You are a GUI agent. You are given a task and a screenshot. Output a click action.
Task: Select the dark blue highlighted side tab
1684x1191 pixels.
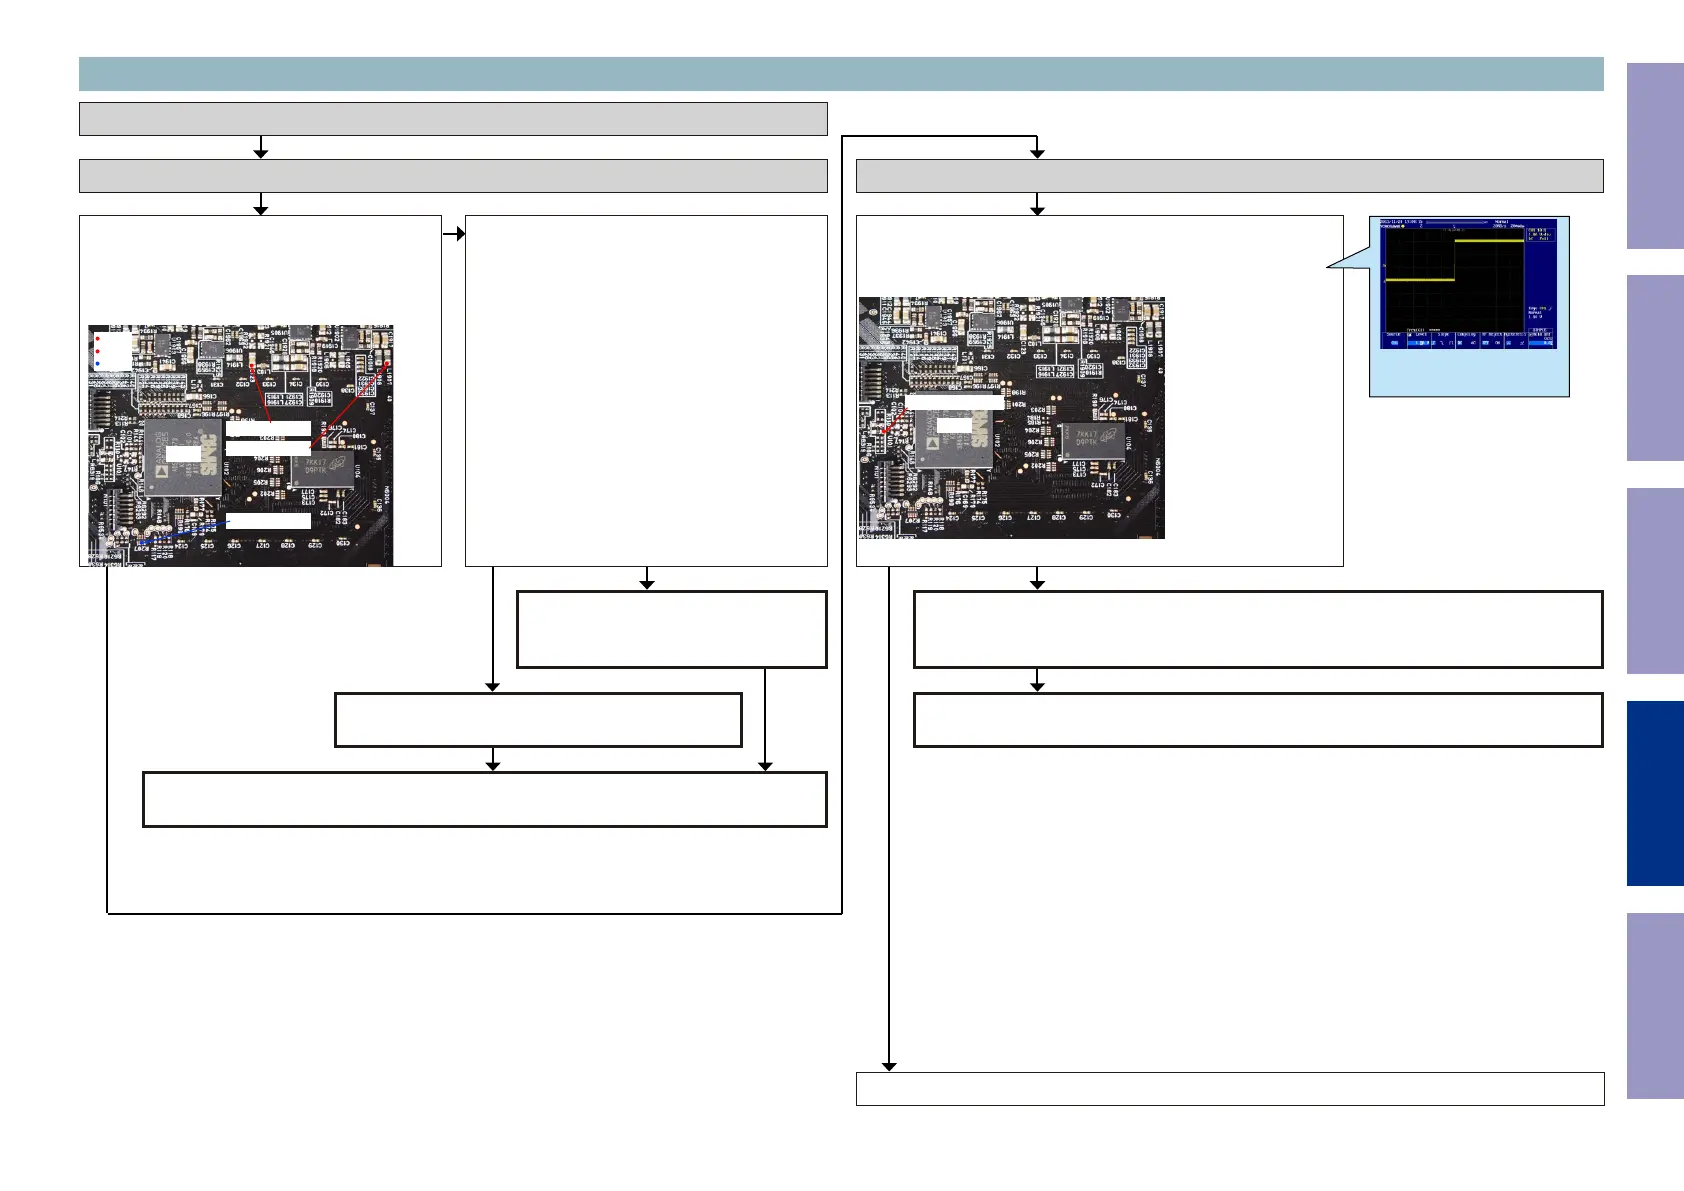[x=1655, y=793]
